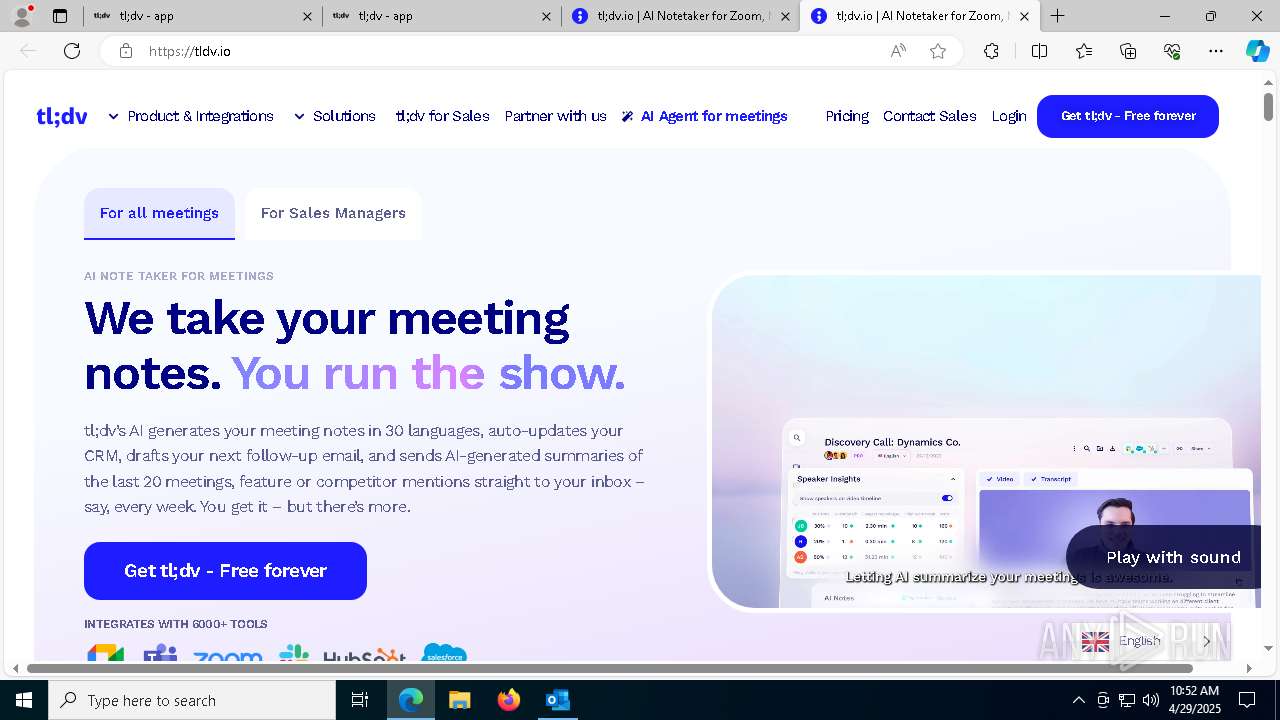This screenshot has width=1280, height=720.
Task: Click the vertical page scrollbar
Action: coord(1268,105)
